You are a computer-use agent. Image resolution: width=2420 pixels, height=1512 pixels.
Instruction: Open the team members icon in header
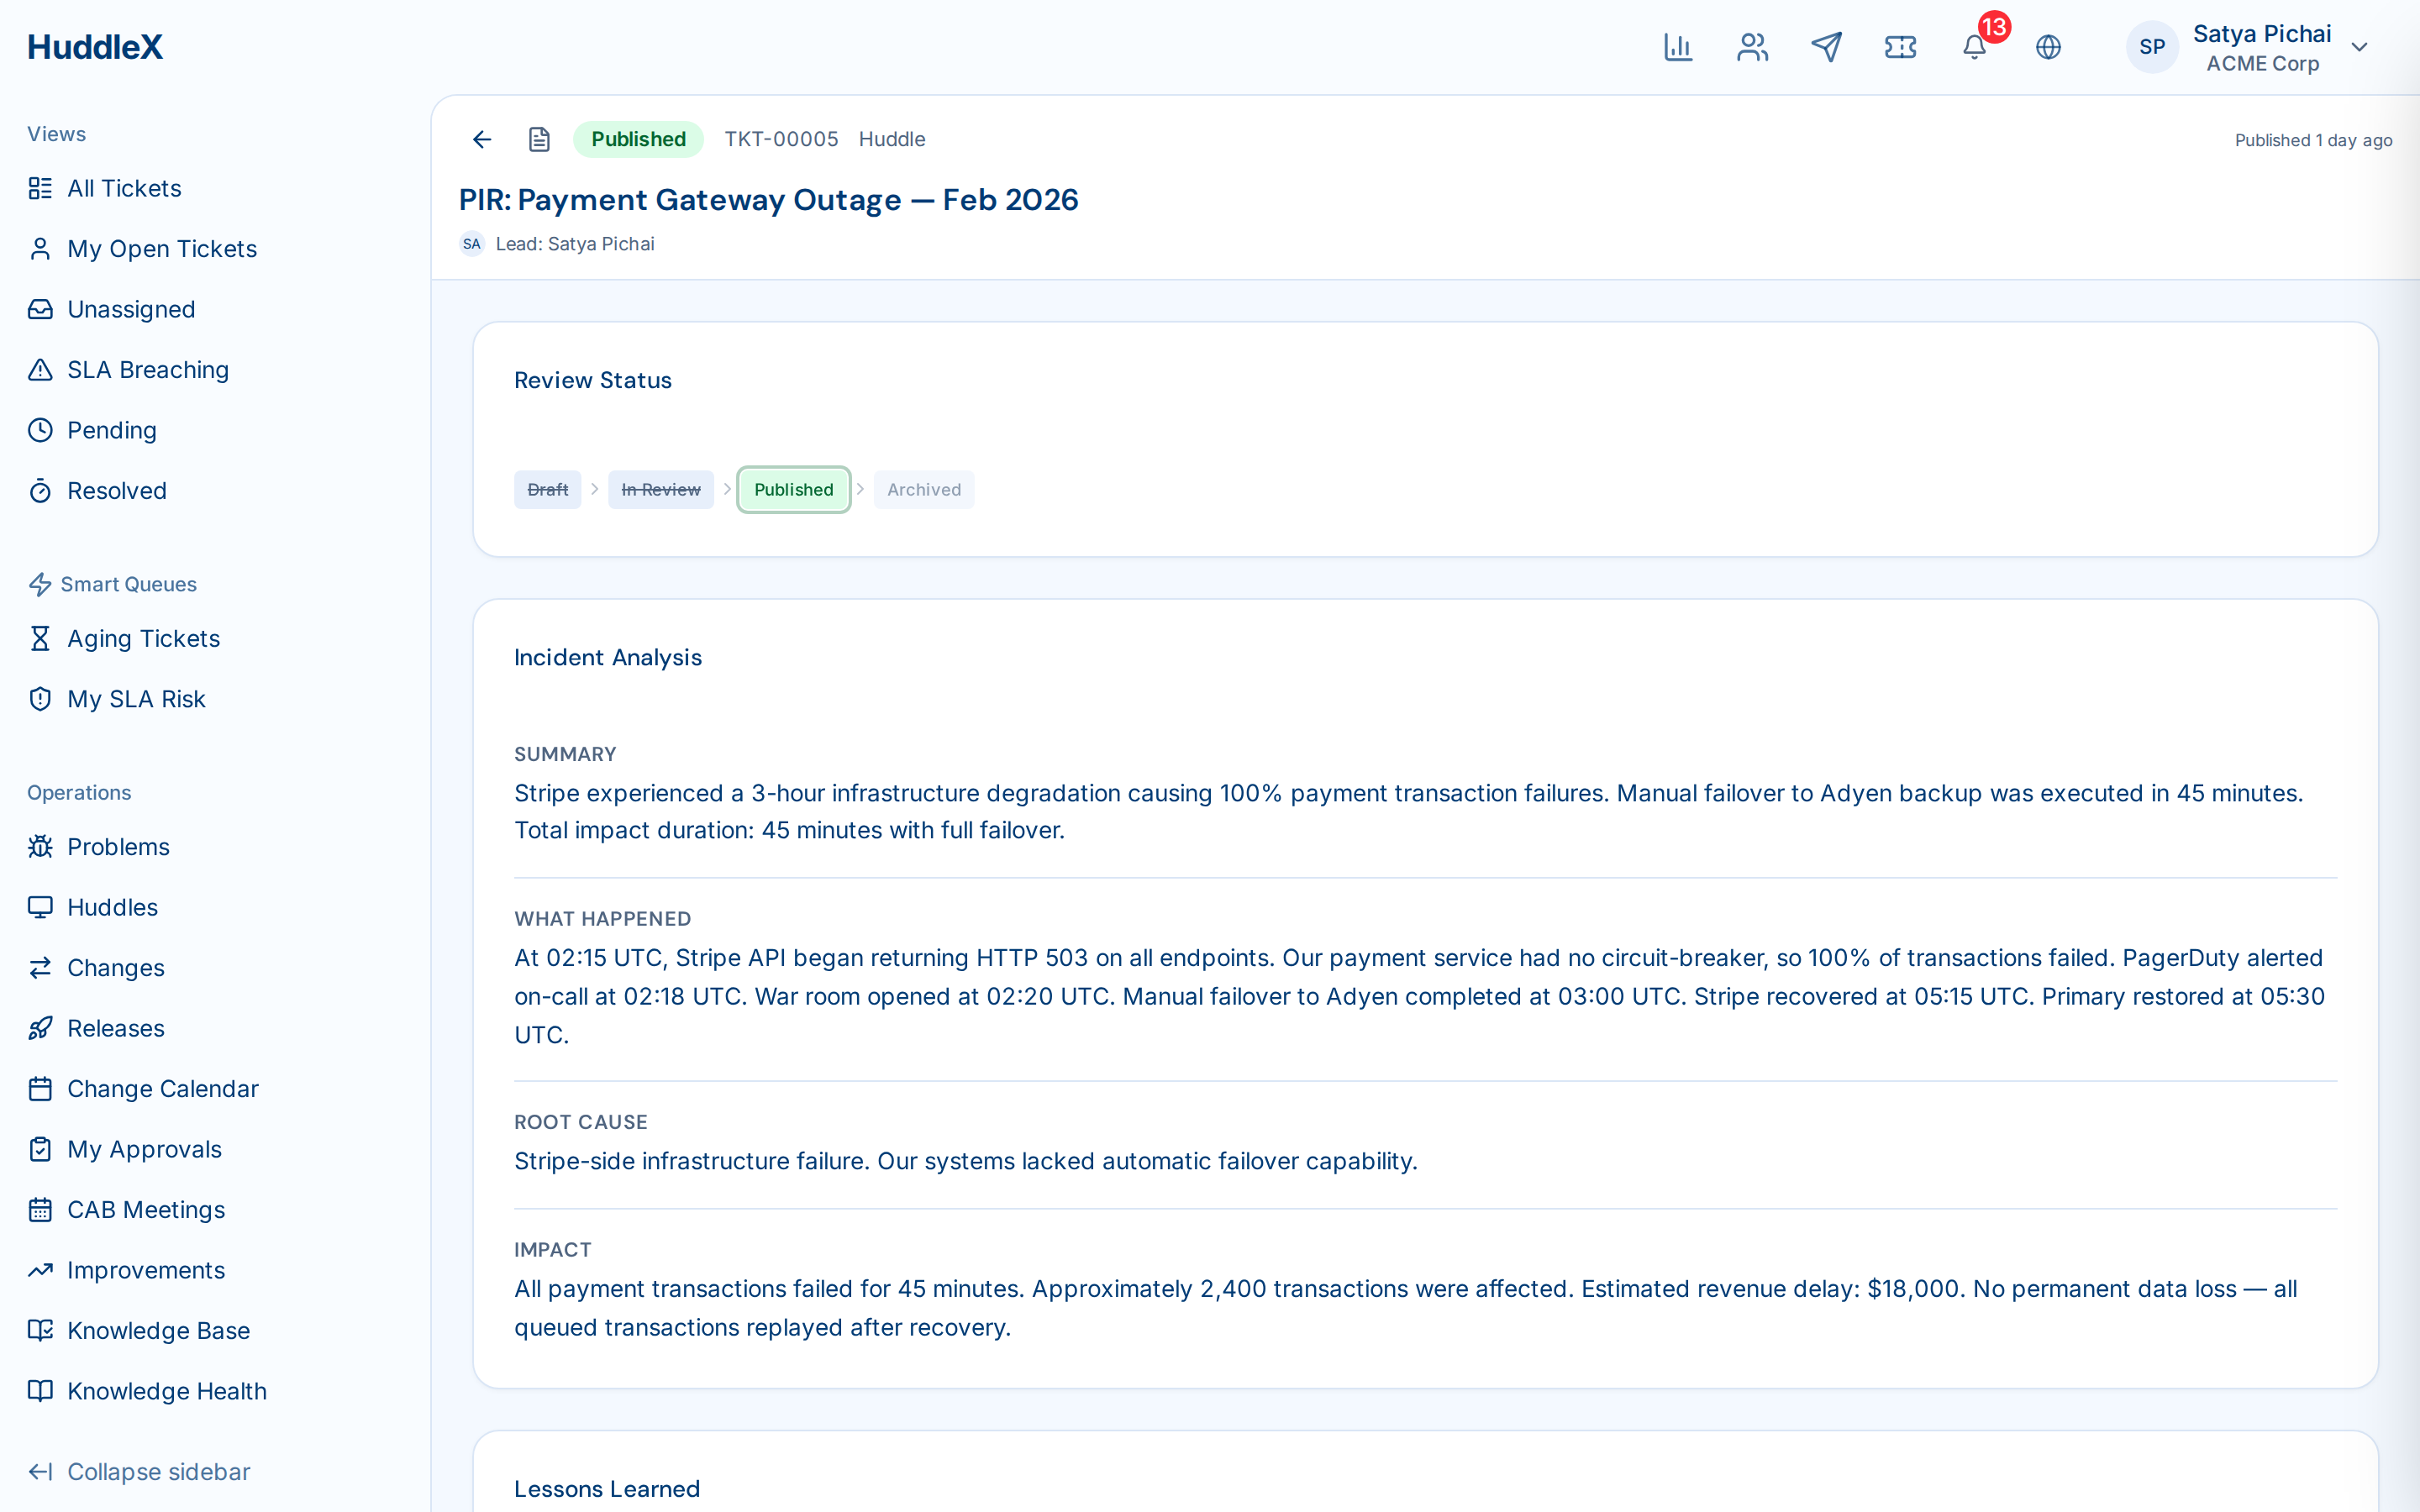click(1752, 47)
